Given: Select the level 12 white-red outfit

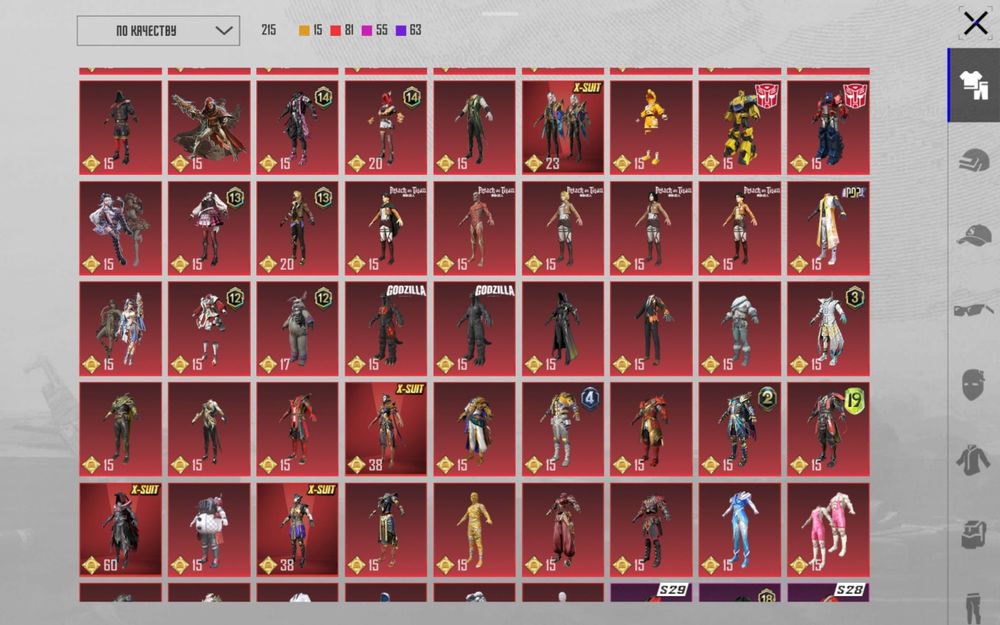Looking at the screenshot, I should point(209,329).
